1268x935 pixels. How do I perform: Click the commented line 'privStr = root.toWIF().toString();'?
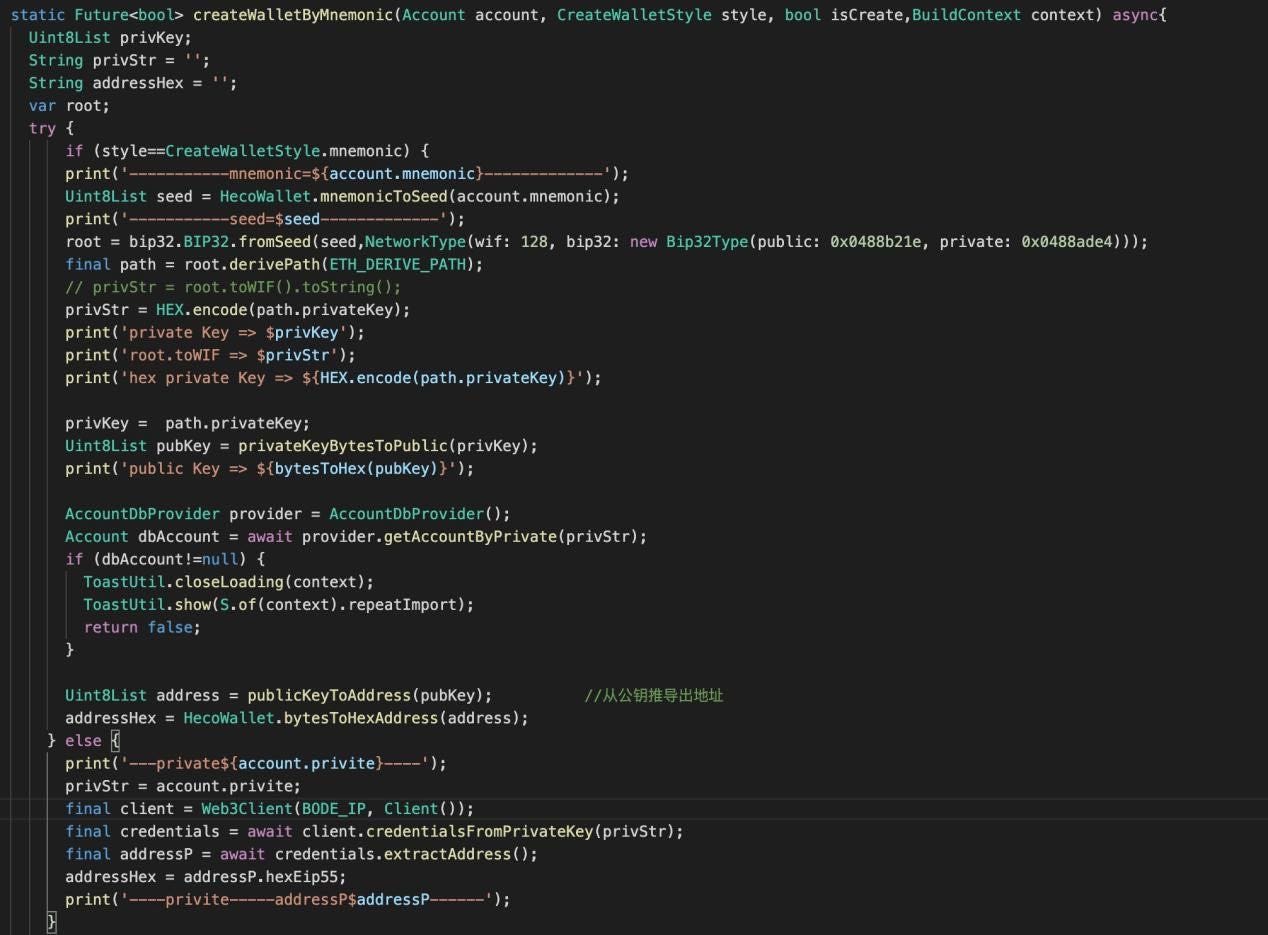[233, 286]
